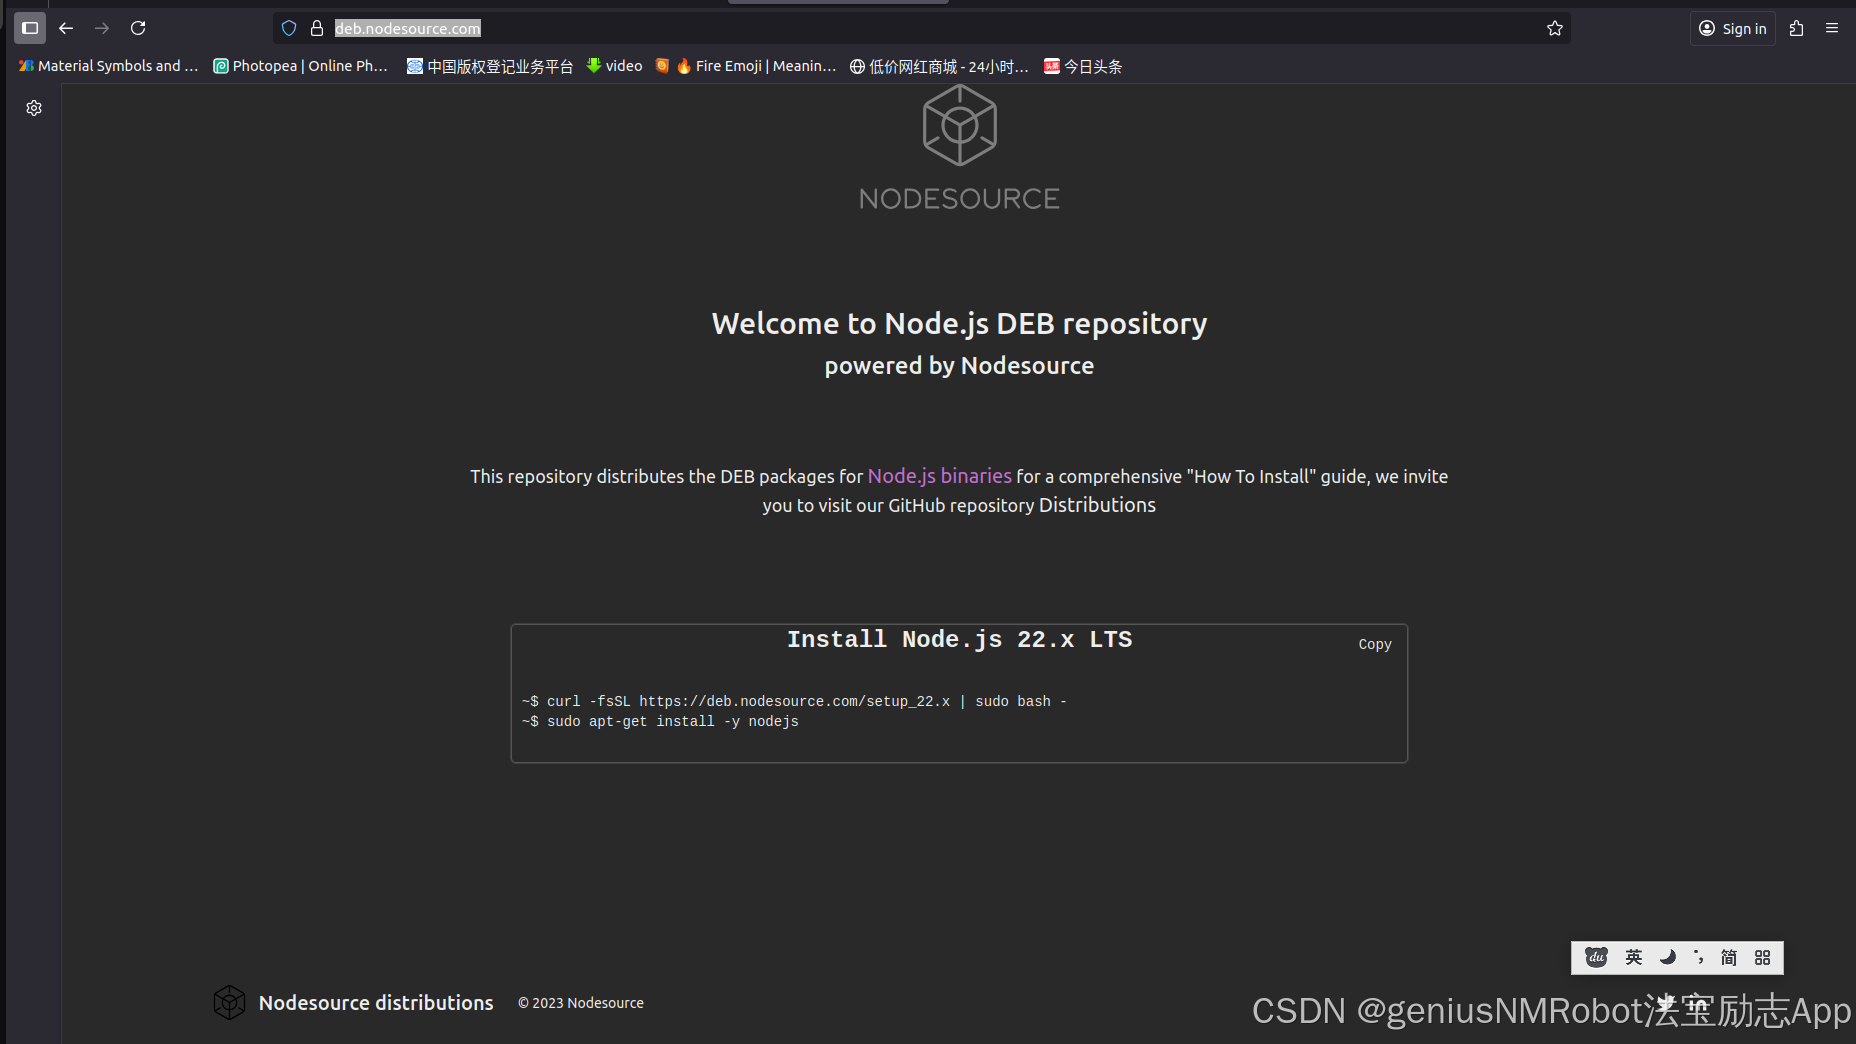Open Material Symbols bookmark

tap(108, 66)
